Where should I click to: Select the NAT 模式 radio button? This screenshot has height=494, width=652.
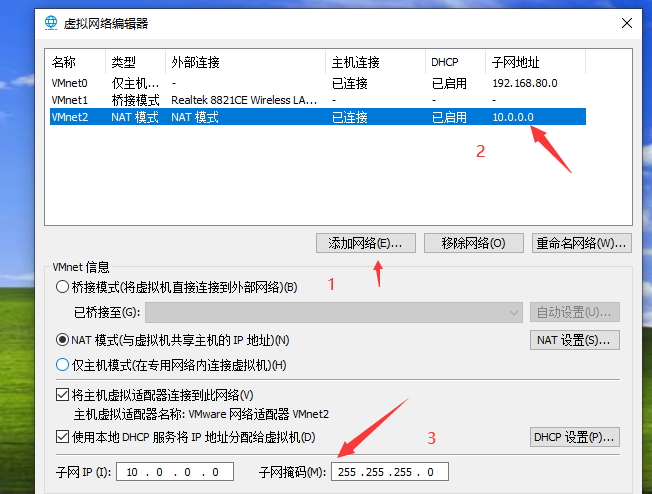62,340
